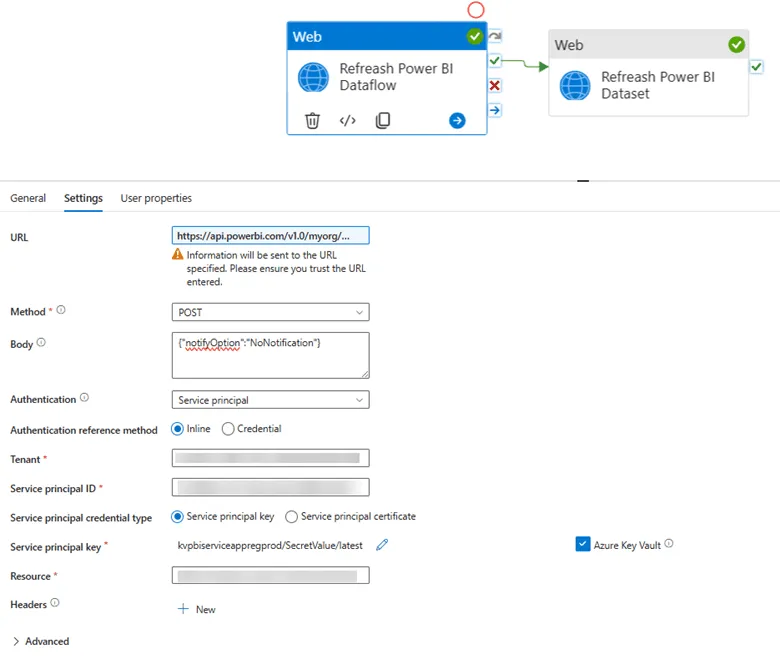Click the Service principal ID field

270,487
